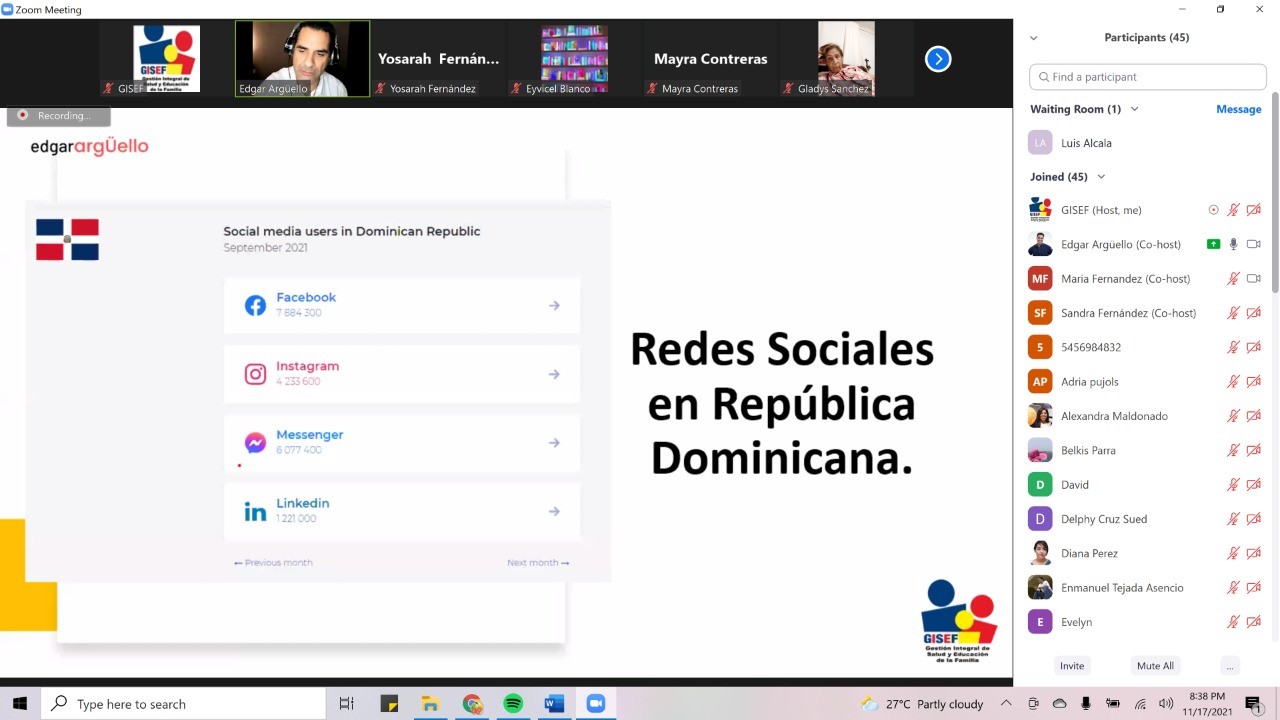
Task: Open Instagram users row in slide
Action: pos(402,374)
